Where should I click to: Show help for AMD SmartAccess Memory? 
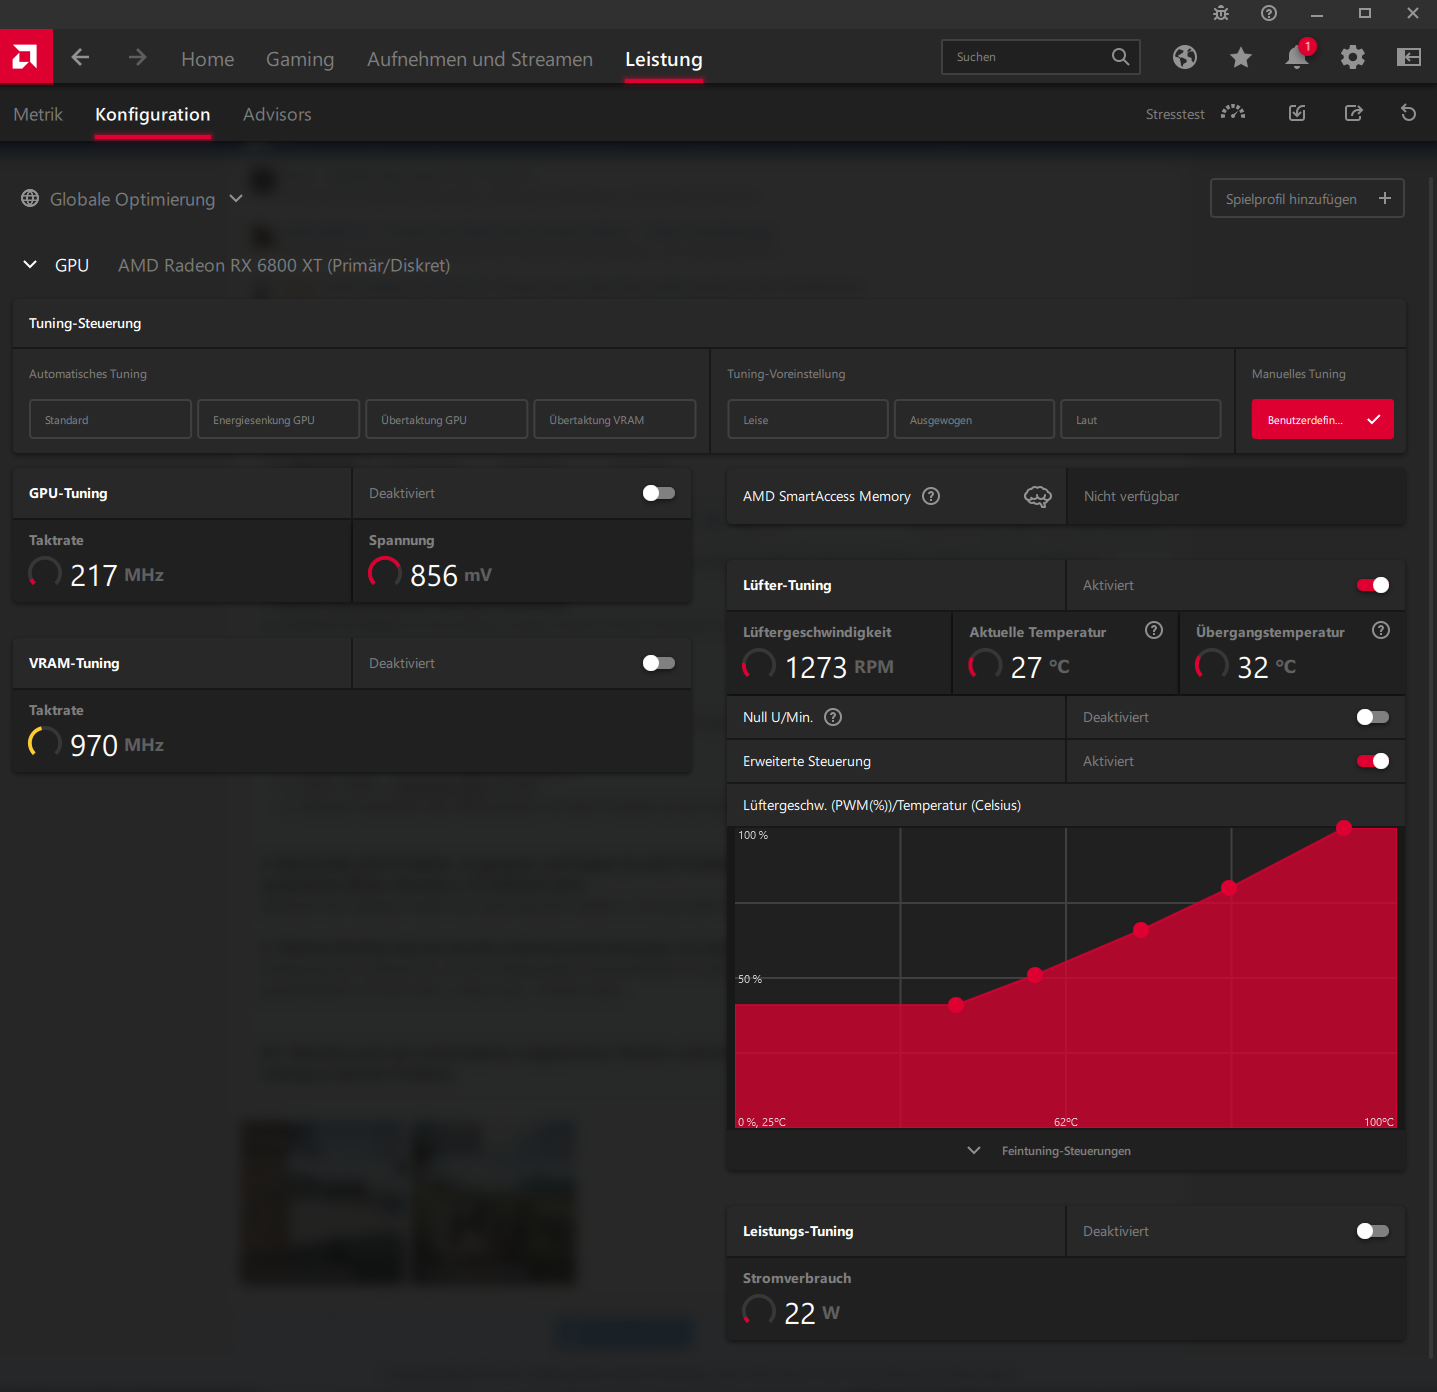(931, 496)
